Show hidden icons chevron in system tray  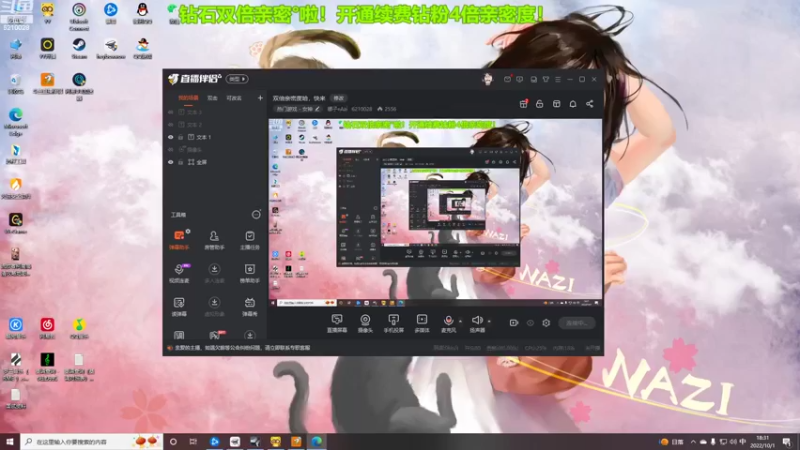(693, 442)
